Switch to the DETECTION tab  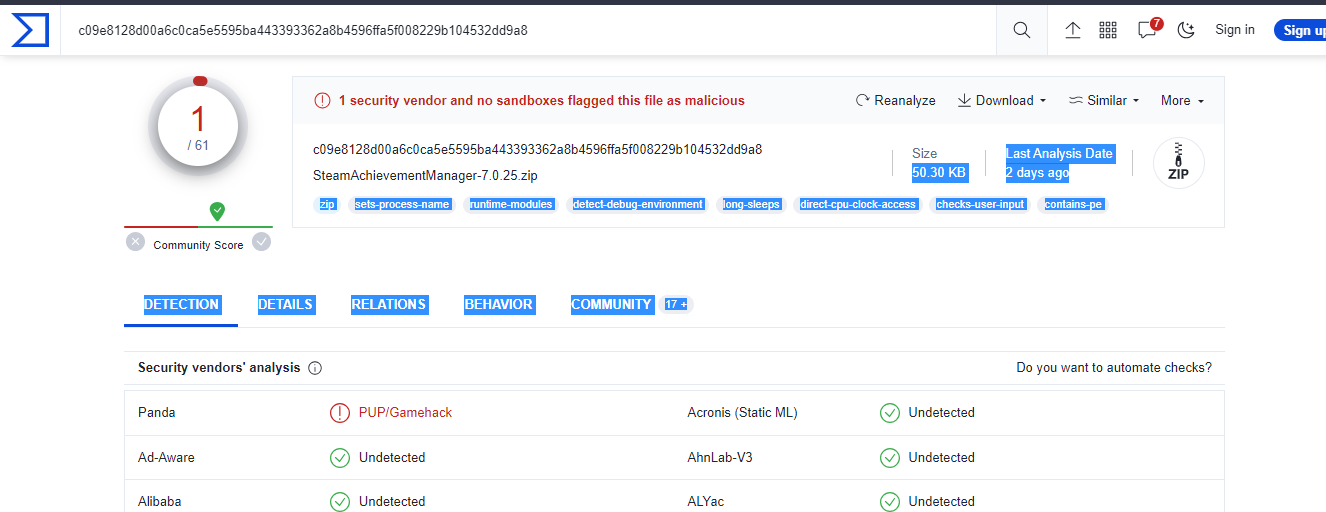pyautogui.click(x=181, y=304)
